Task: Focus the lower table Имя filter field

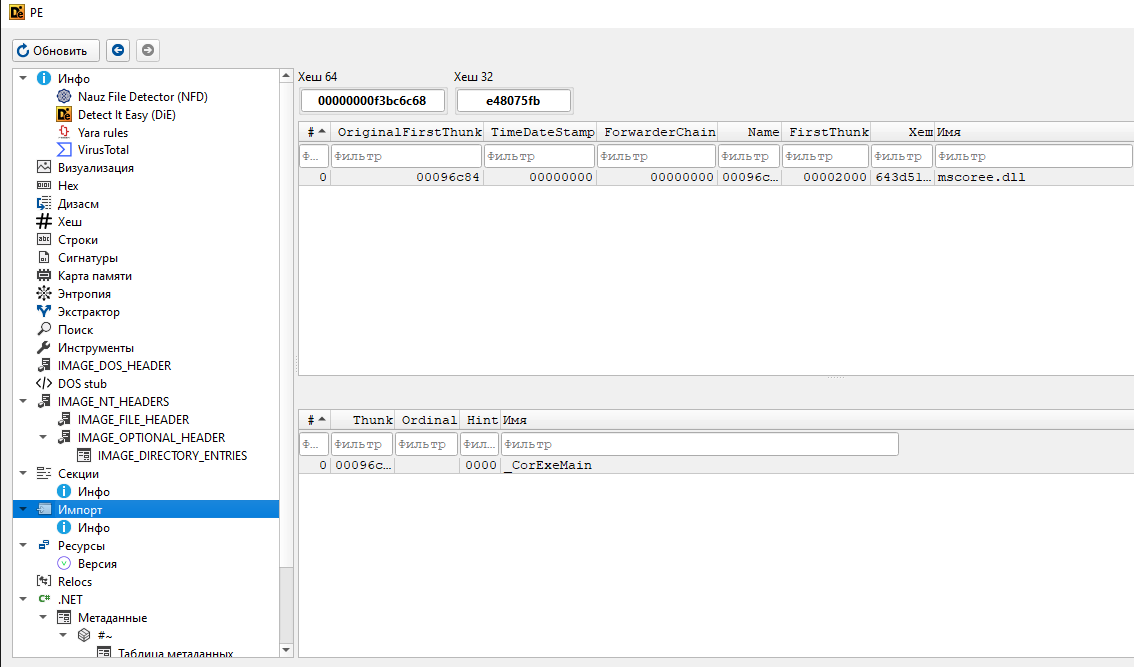Action: click(699, 444)
